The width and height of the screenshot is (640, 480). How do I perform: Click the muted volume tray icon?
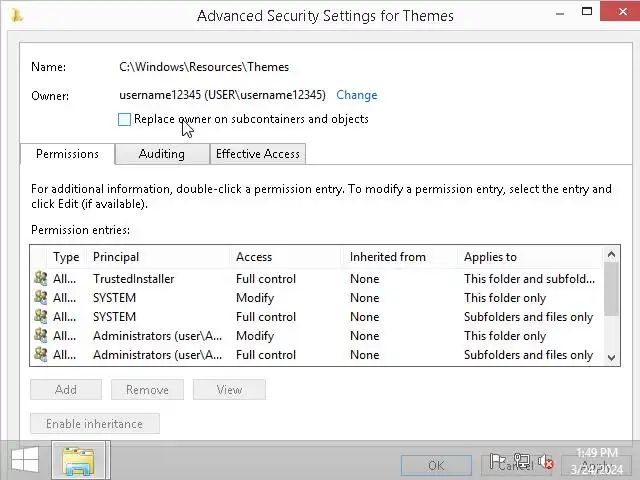pos(546,462)
